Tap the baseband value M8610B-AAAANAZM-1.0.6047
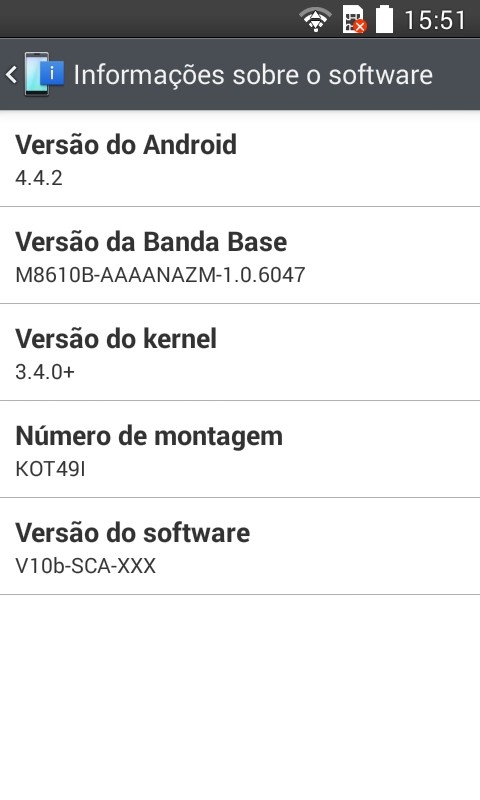The height and width of the screenshot is (800, 480). [160, 274]
